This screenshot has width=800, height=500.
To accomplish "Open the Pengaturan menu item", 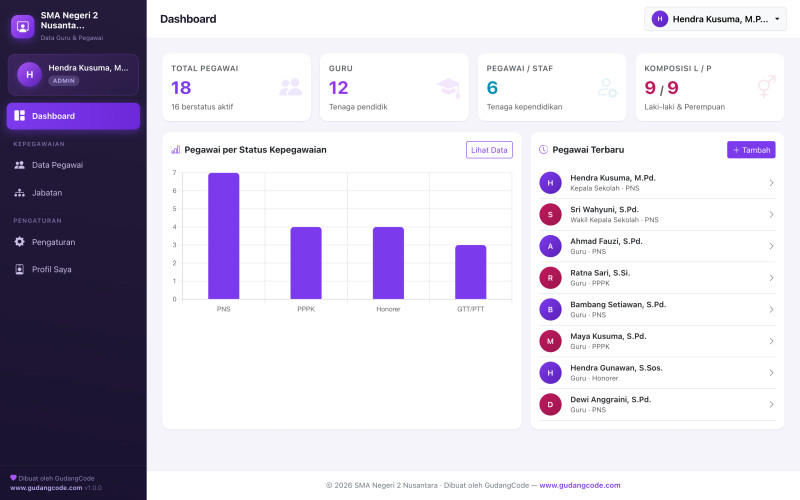I will 73,242.
